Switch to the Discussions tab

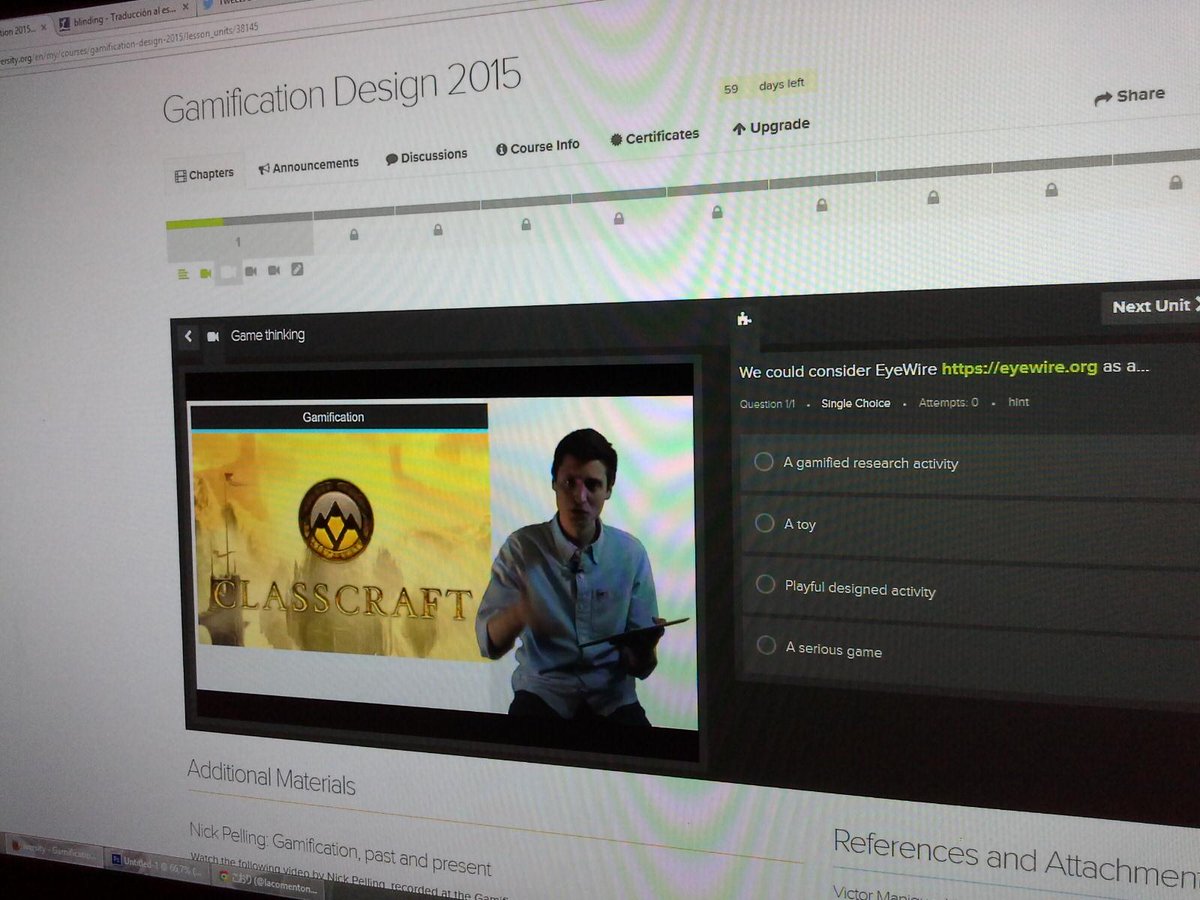click(426, 156)
